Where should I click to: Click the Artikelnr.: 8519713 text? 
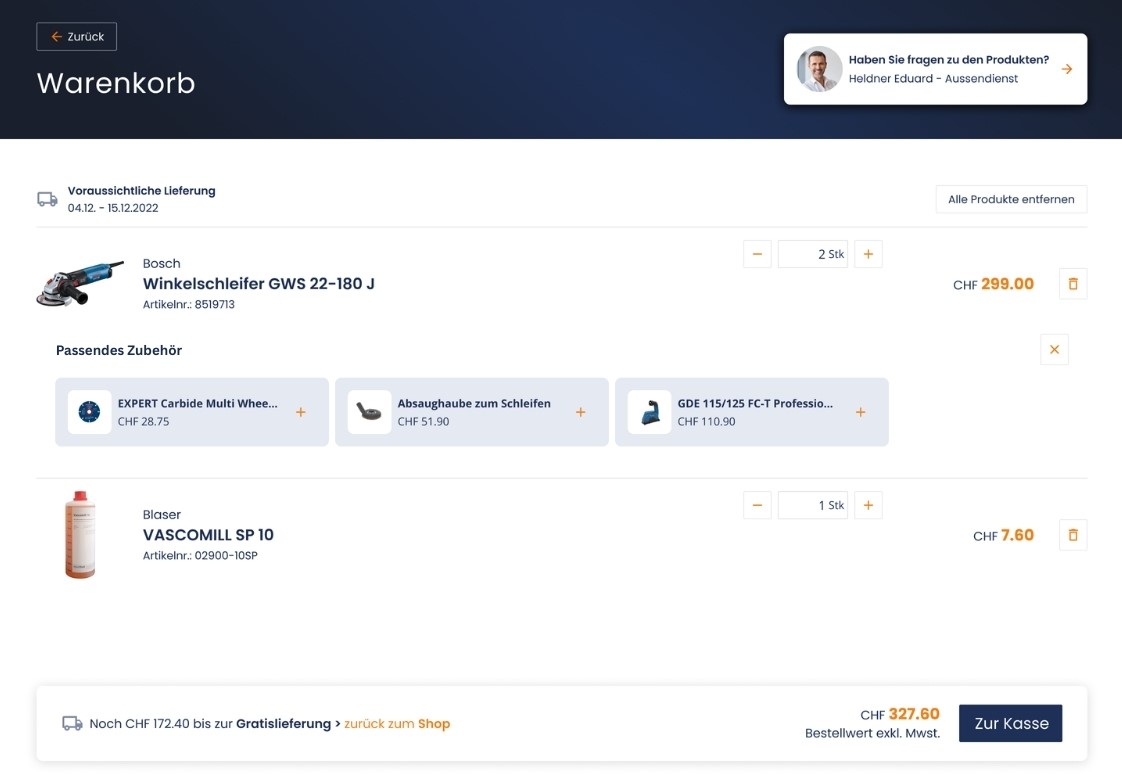coord(189,304)
